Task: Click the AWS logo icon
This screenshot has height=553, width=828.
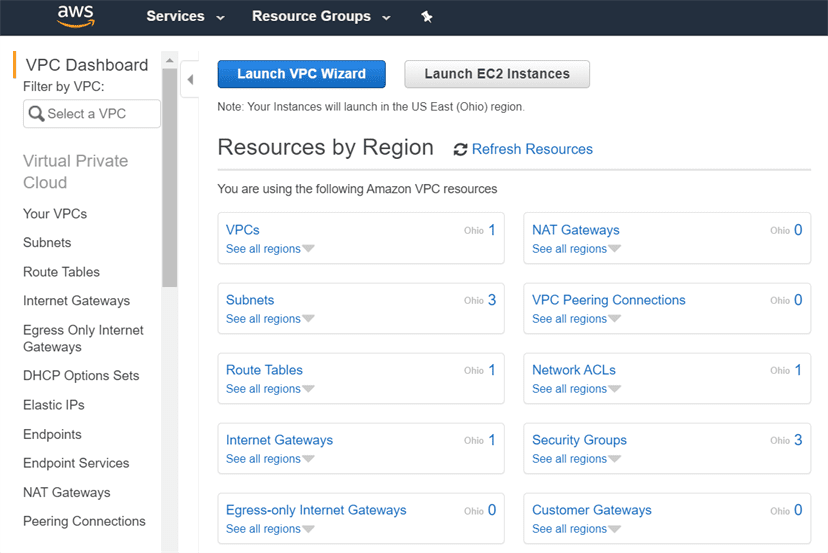Action: pos(75,15)
